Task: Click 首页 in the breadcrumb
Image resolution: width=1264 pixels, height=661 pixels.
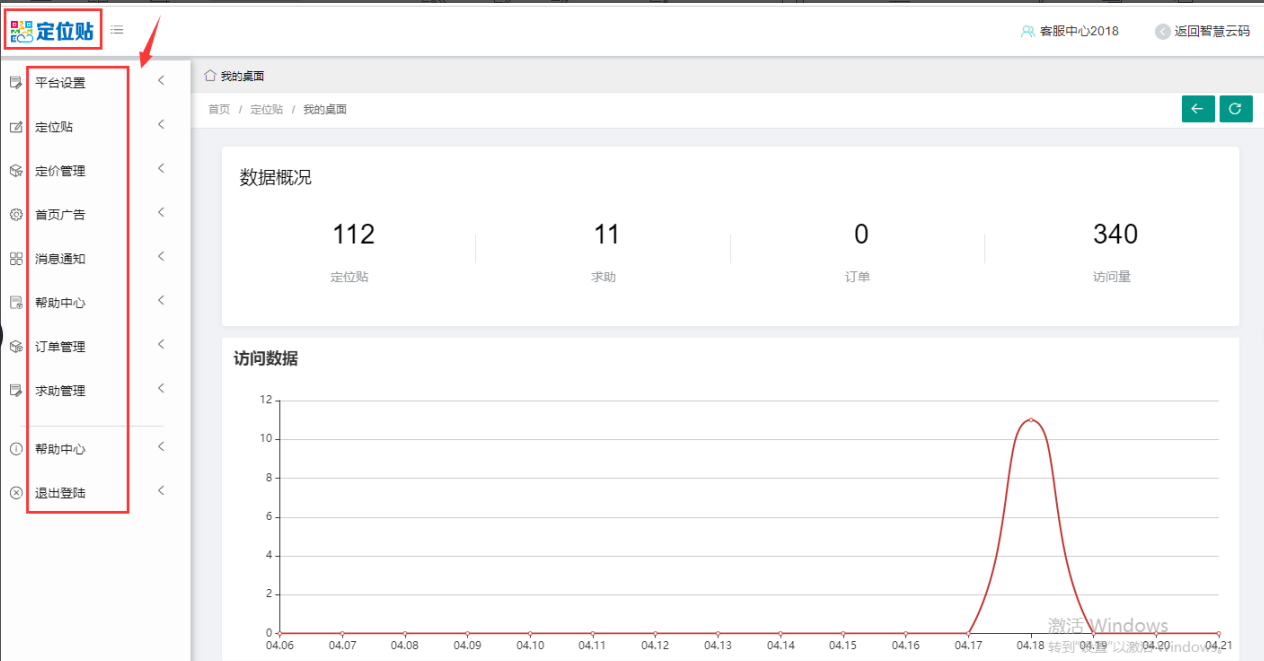Action: click(219, 109)
